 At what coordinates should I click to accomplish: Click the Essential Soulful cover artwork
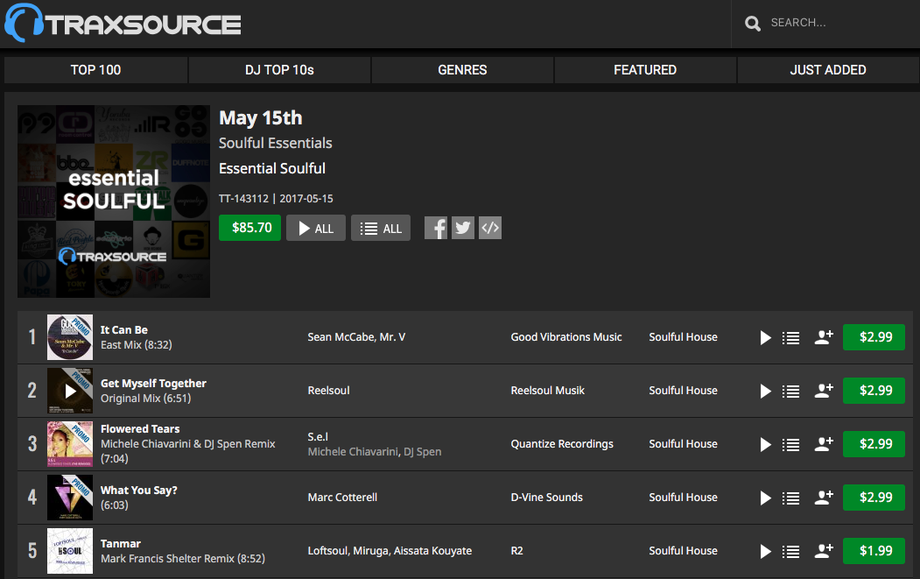(114, 201)
